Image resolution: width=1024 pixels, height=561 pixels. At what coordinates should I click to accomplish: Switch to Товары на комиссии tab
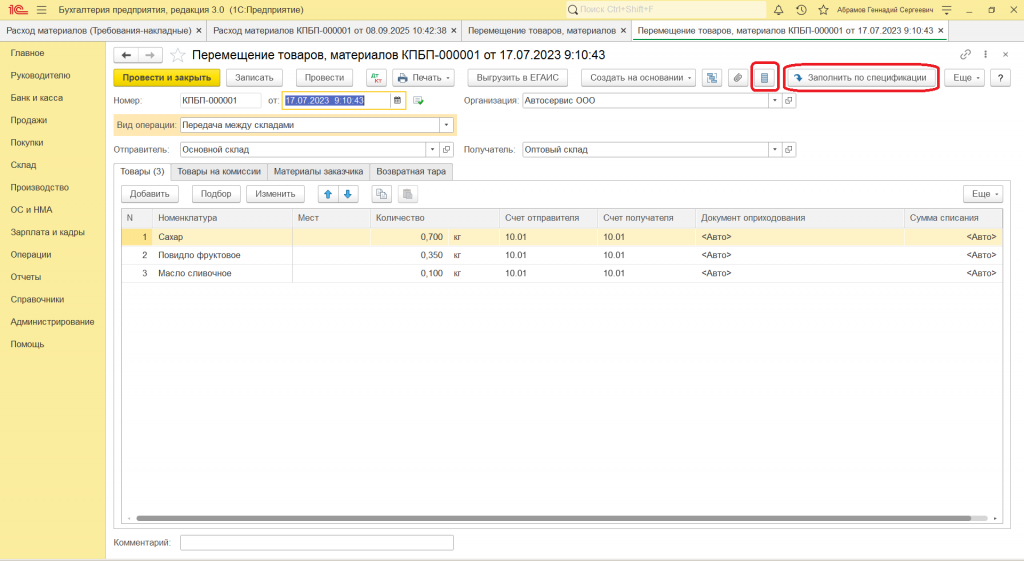point(218,171)
